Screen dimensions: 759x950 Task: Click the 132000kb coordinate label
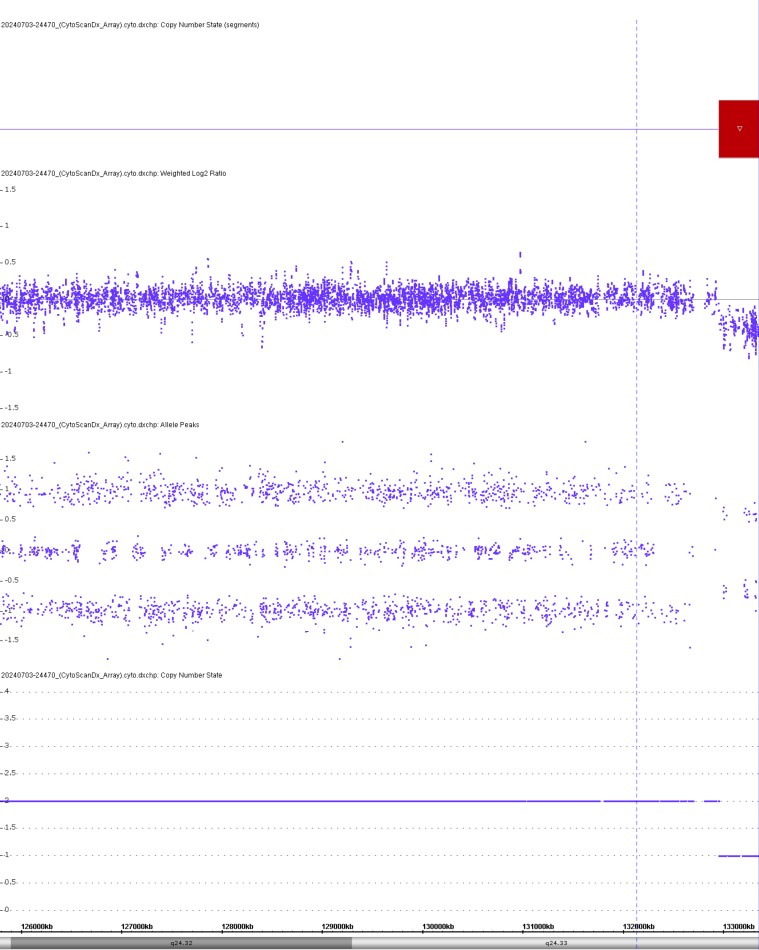(x=638, y=926)
